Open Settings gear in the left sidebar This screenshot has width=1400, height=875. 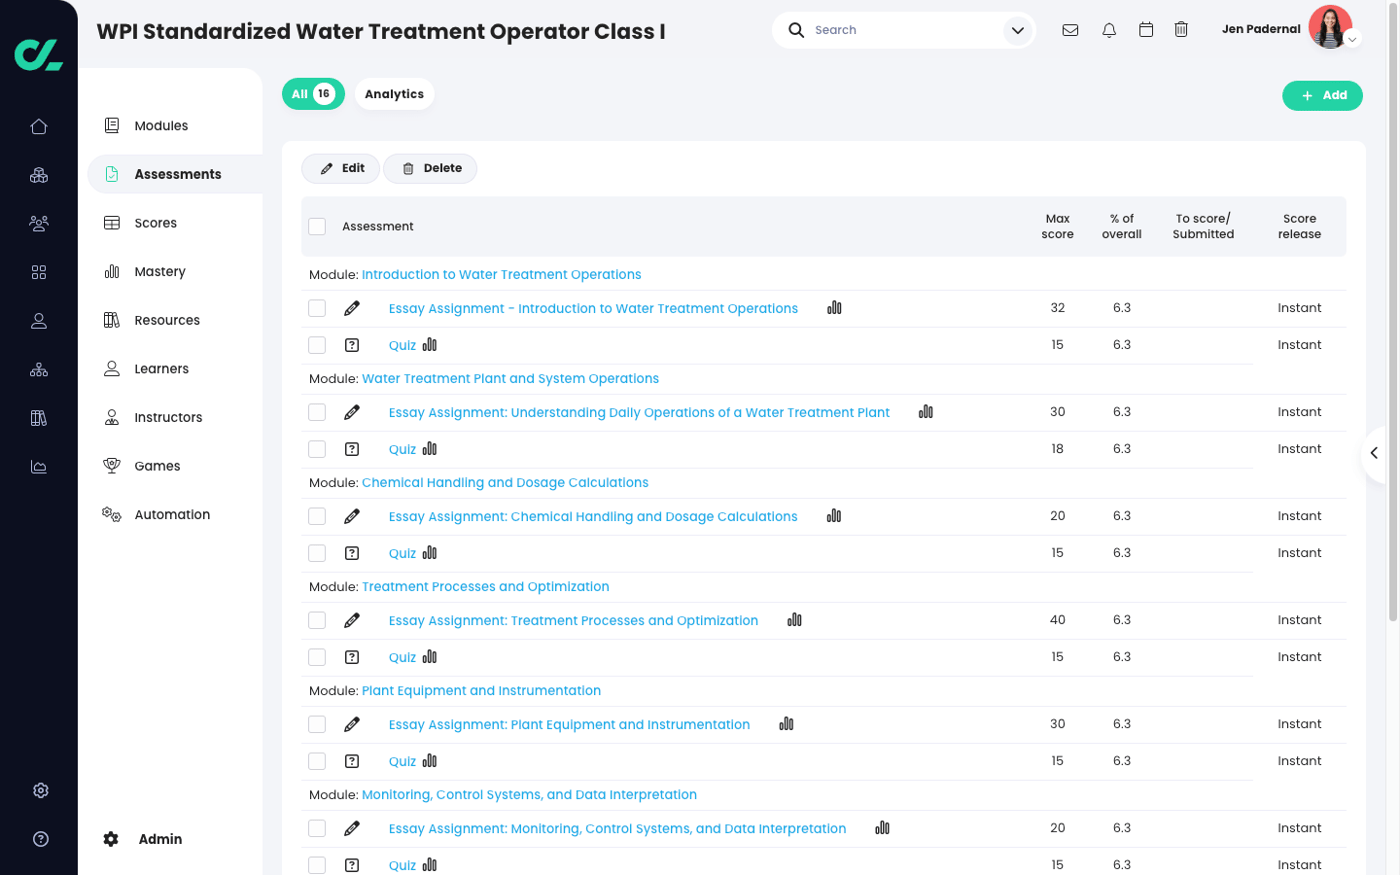pos(40,790)
